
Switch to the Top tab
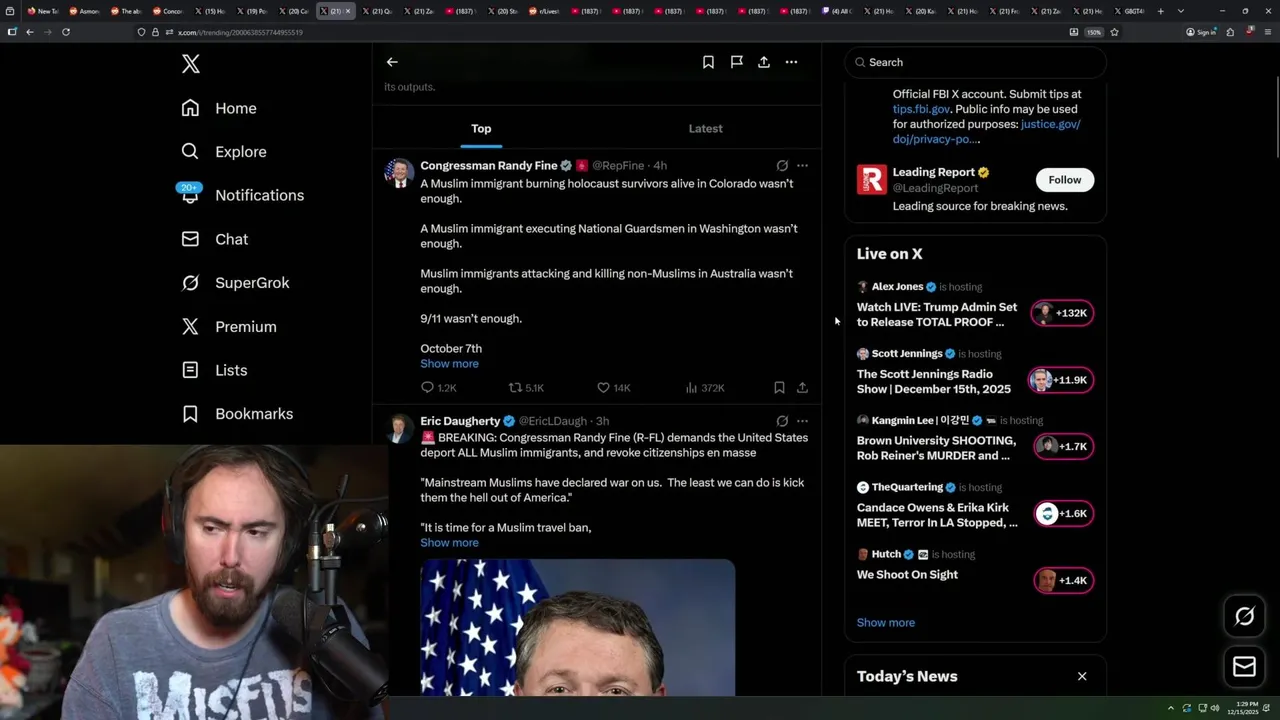click(481, 128)
